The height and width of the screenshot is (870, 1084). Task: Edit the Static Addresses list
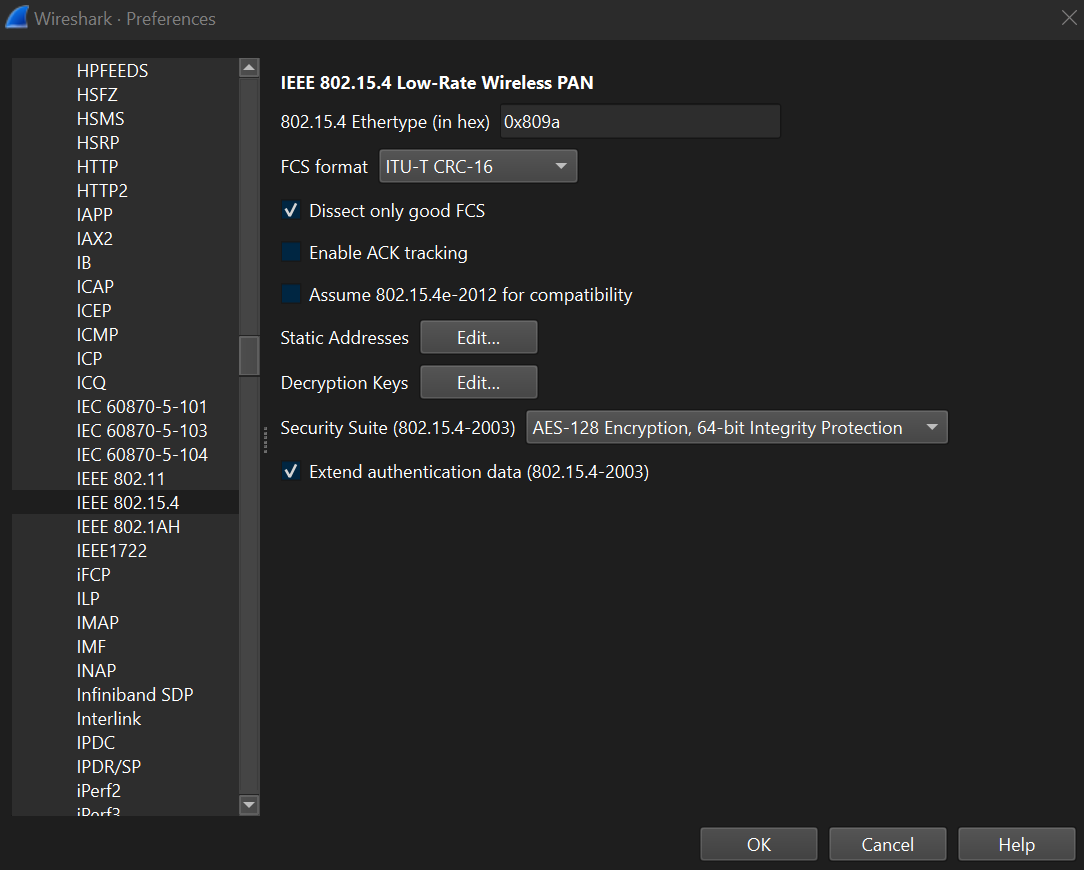coord(478,337)
